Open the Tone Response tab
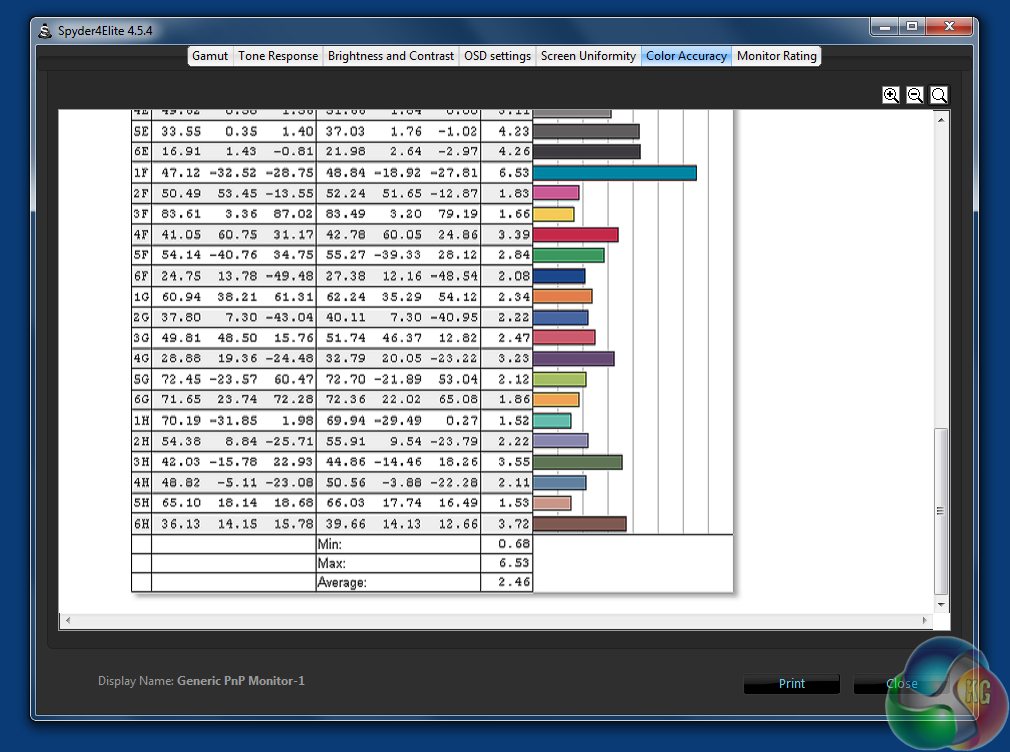Screen dimensions: 1010x752 (278, 56)
